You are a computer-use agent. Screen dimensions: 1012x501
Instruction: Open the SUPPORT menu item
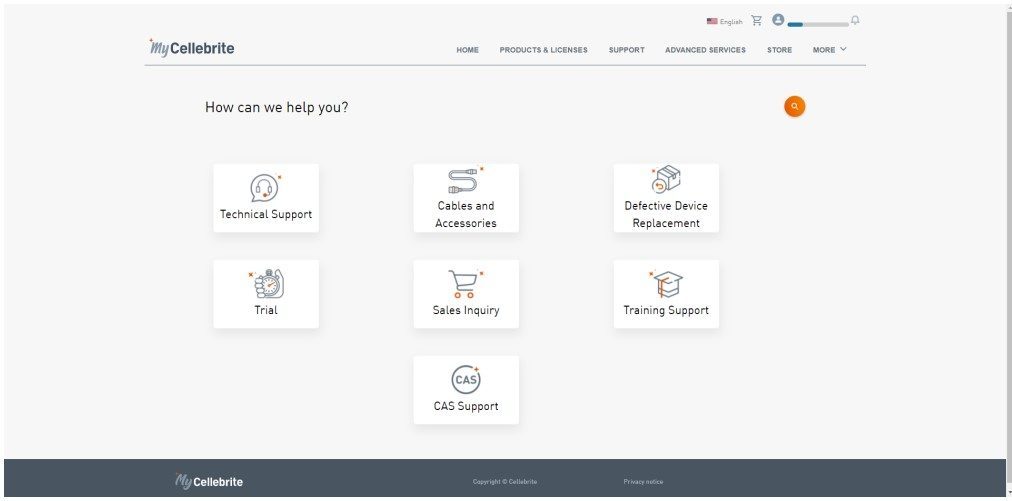[x=626, y=50]
